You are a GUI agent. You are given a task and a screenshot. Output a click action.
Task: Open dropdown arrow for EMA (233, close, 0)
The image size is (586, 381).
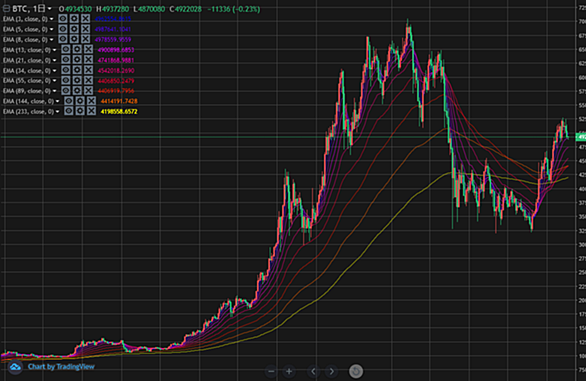click(58, 111)
